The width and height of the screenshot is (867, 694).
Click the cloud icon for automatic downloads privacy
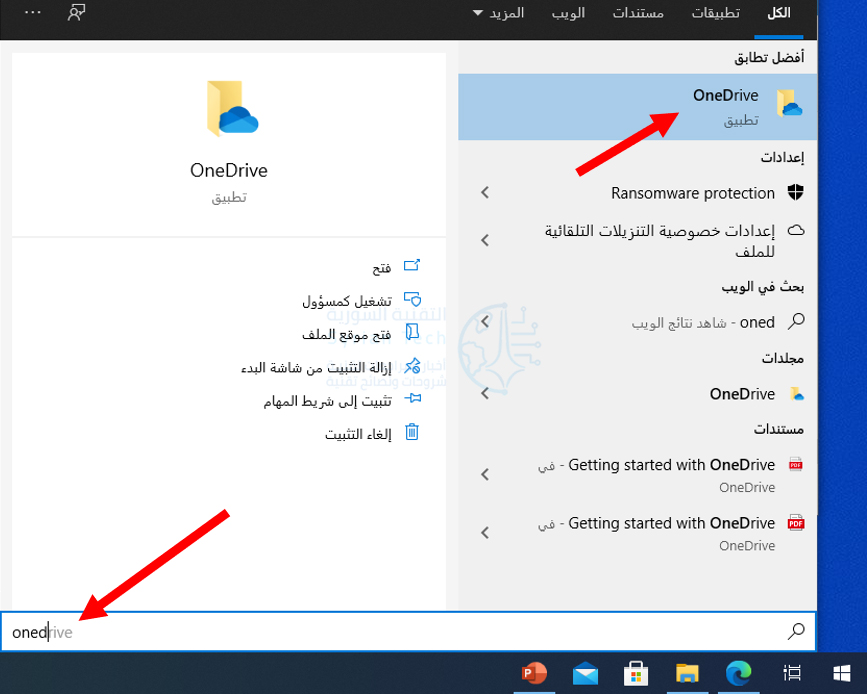coord(795,230)
